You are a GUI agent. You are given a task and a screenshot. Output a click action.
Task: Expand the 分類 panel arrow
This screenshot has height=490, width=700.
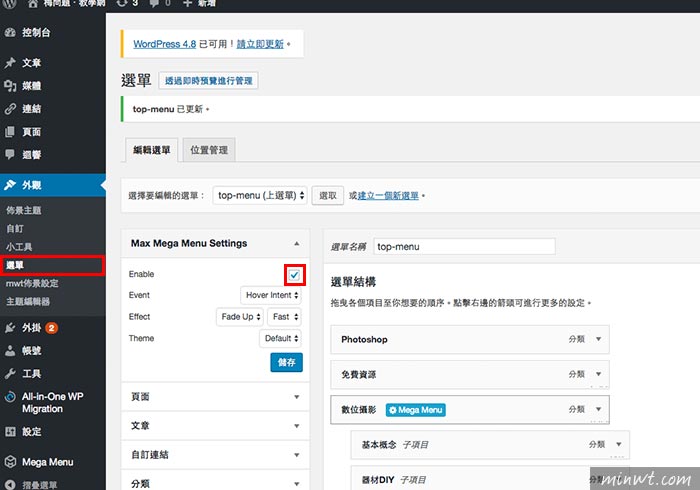(x=296, y=483)
